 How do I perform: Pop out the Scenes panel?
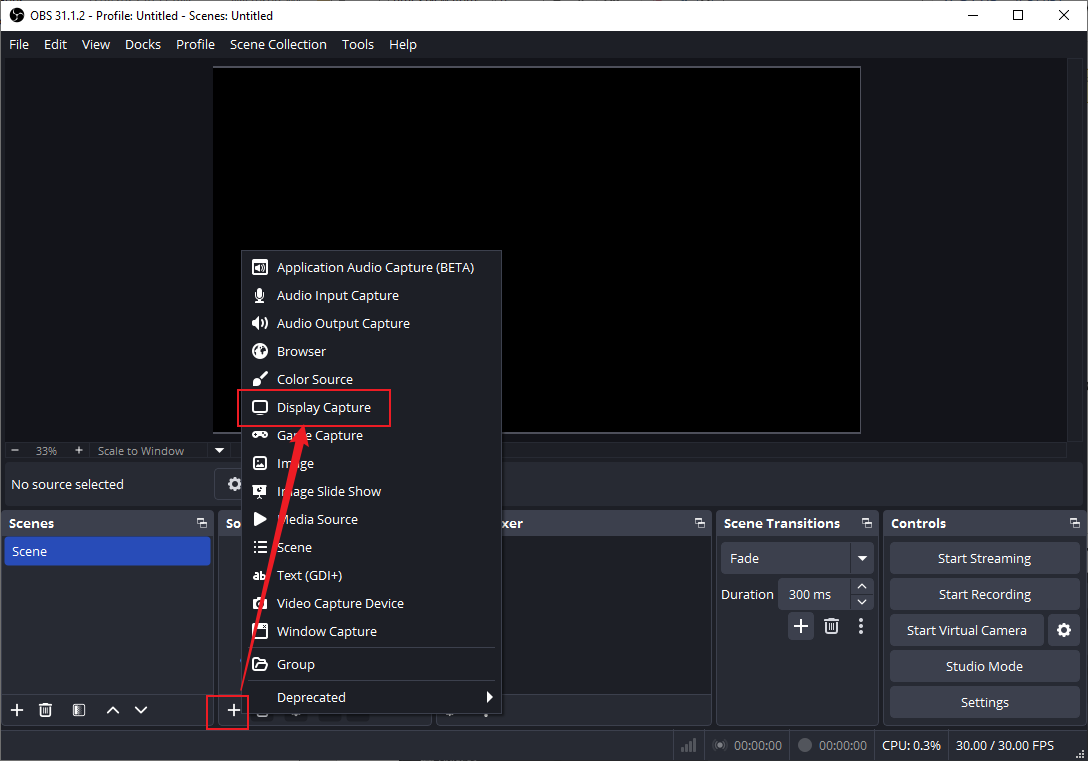pos(201,523)
